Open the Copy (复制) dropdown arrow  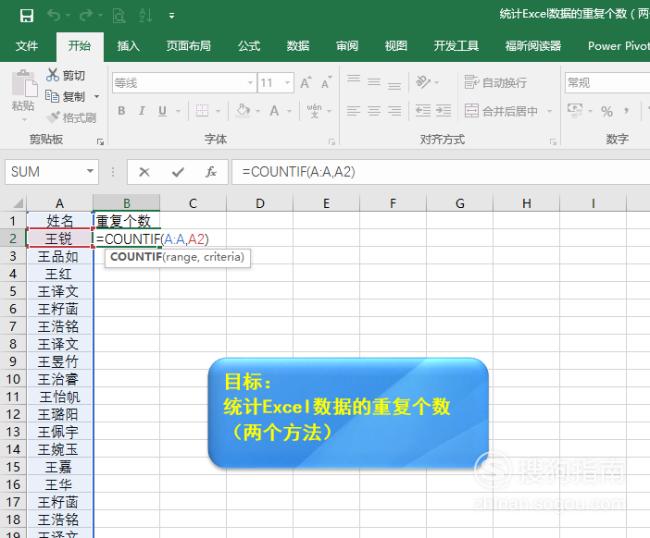[x=97, y=97]
